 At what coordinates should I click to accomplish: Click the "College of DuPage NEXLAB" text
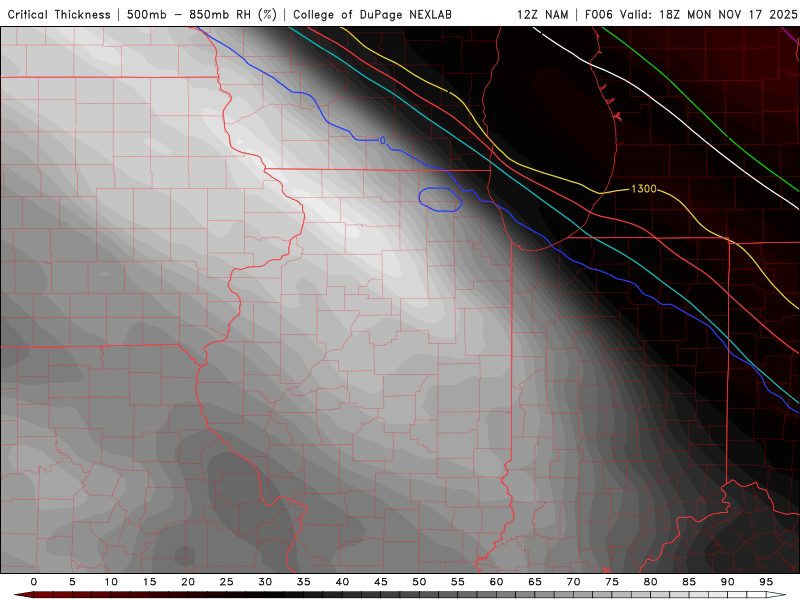pyautogui.click(x=372, y=14)
